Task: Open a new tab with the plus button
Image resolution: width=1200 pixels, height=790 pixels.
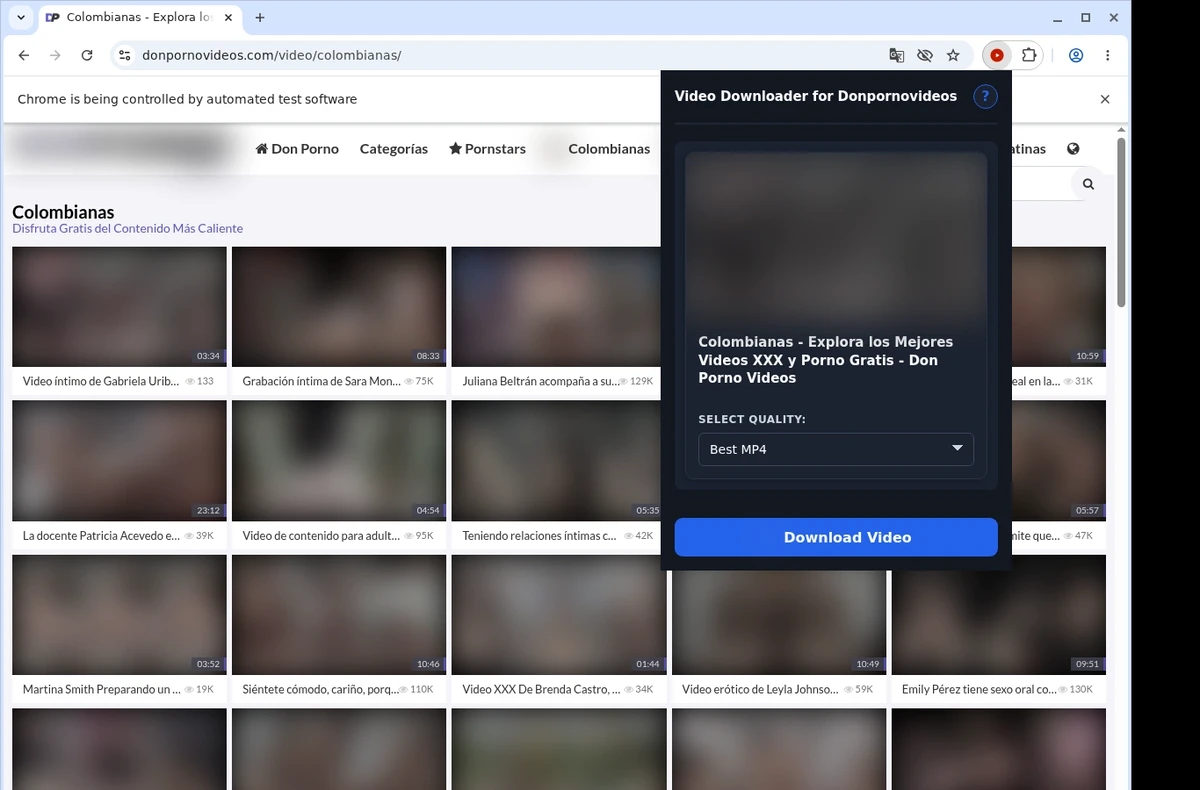Action: [260, 17]
